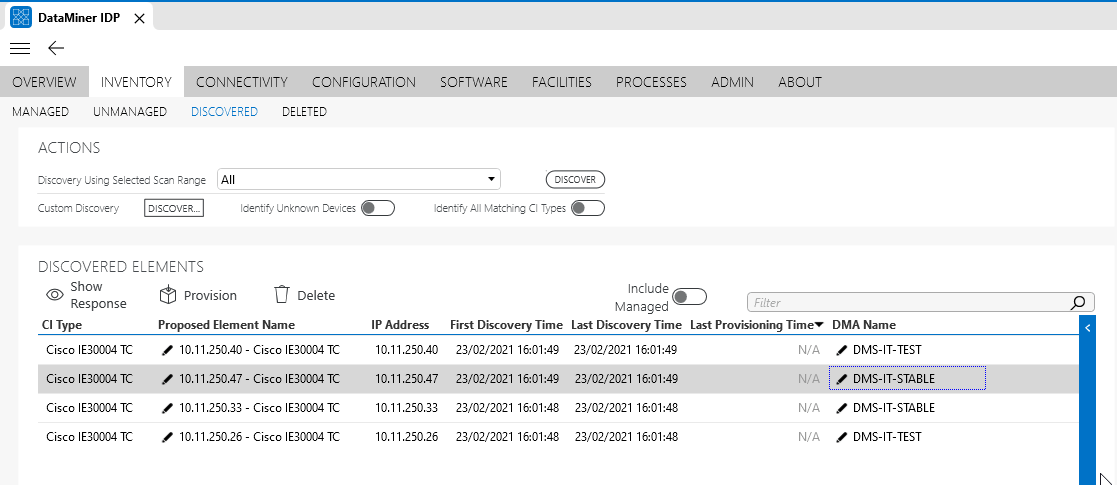This screenshot has height=485, width=1117.
Task: Select the MANAGED sub-tab
Action: tap(41, 112)
